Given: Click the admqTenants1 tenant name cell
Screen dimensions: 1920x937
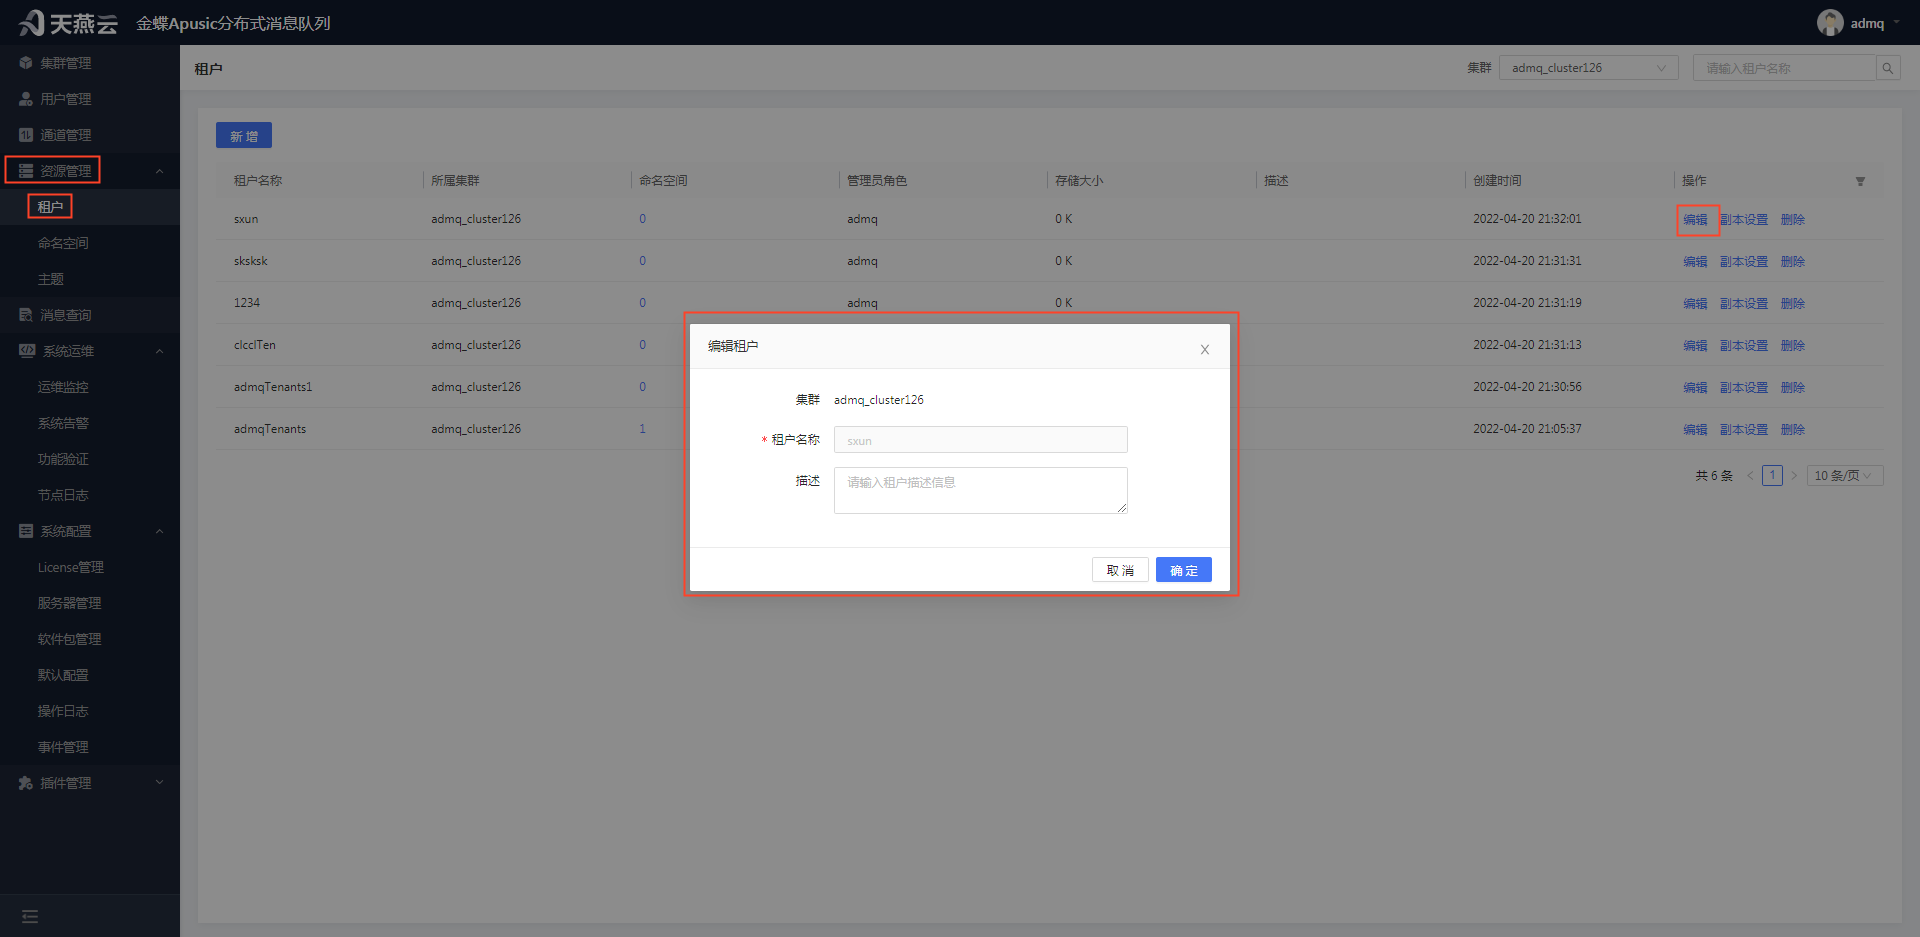Looking at the screenshot, I should click(273, 387).
